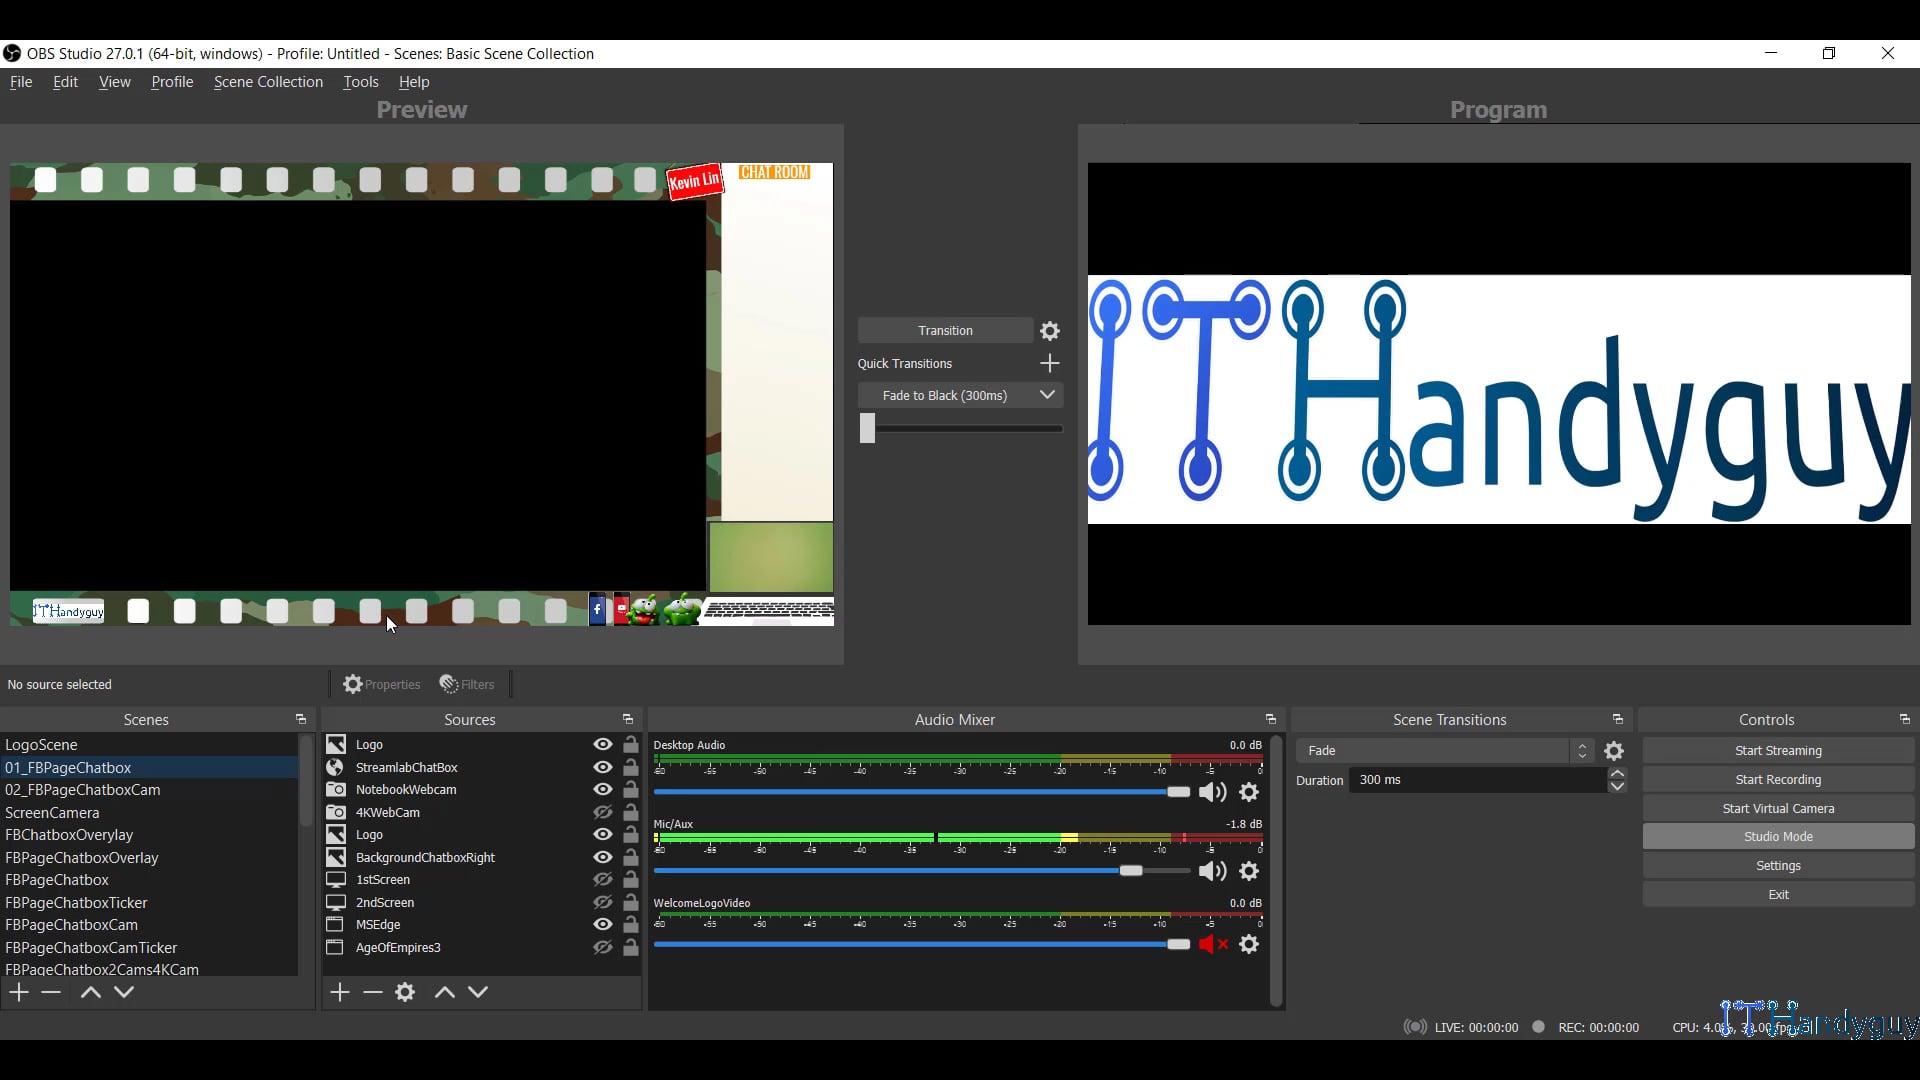Open Mic/Aux audio settings gear

pos(1249,872)
